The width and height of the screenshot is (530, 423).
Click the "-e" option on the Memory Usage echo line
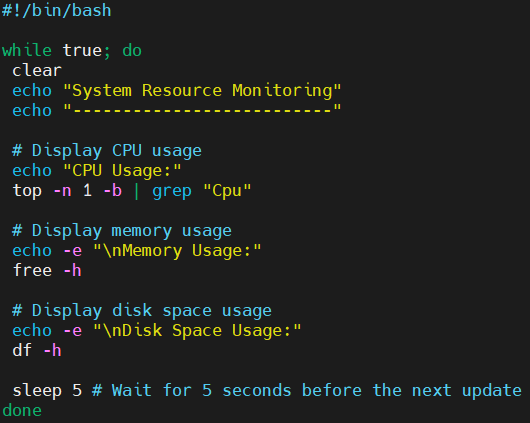point(72,251)
